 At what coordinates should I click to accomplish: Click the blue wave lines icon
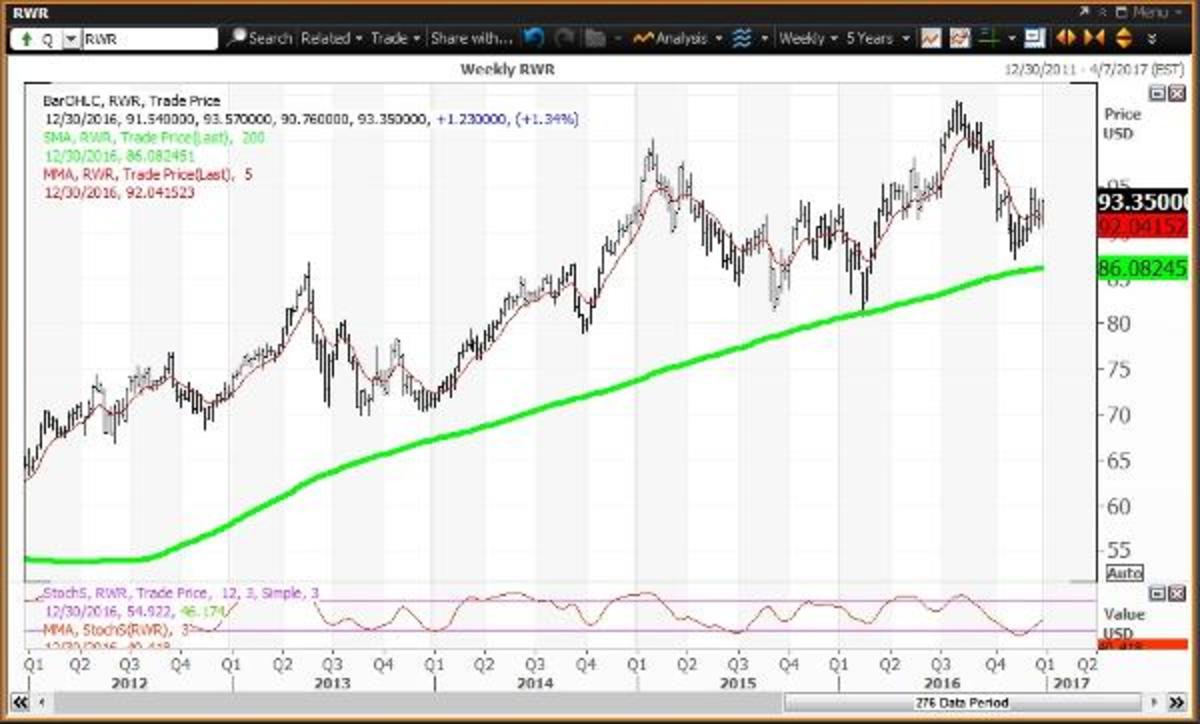click(x=741, y=38)
